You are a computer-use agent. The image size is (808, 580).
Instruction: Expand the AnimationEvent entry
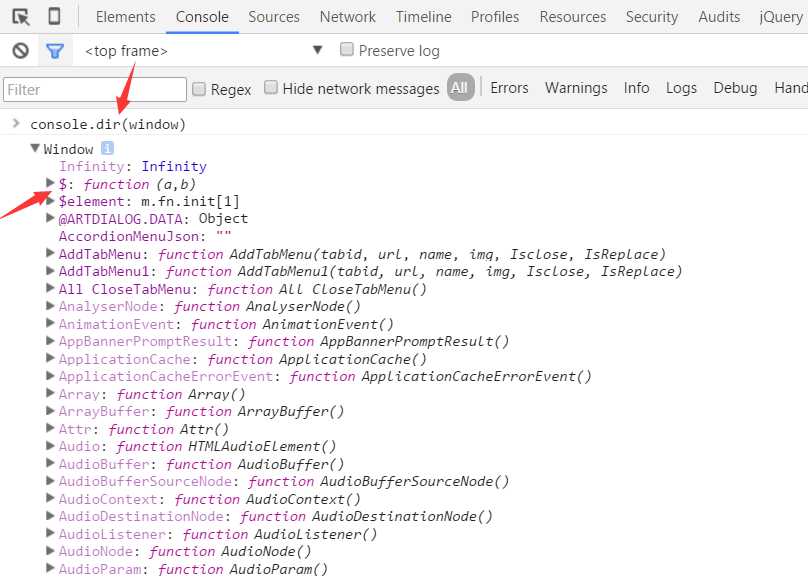tap(50, 323)
